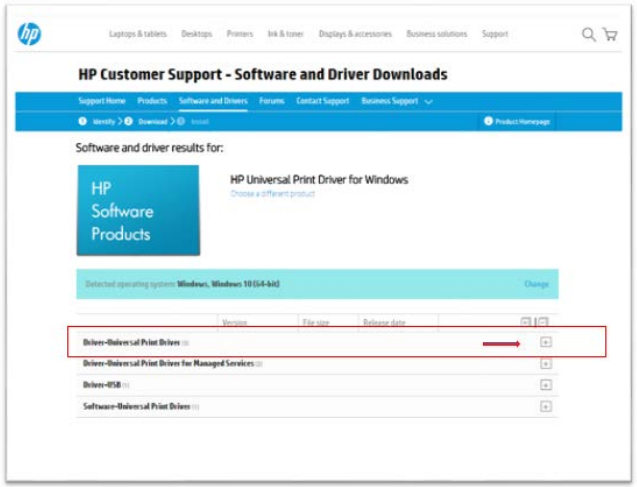This screenshot has width=637, height=487.
Task: Open Displays & accessories menu
Action: (355, 34)
